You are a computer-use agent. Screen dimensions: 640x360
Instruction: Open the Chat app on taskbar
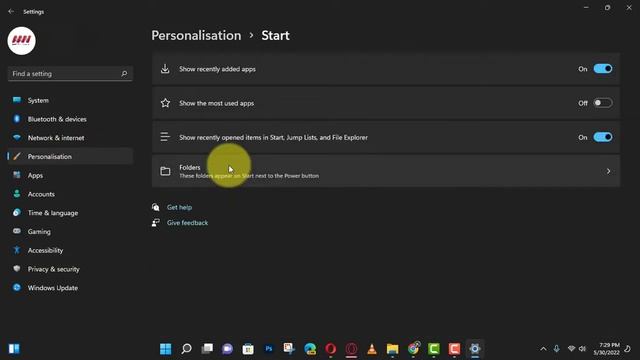coord(228,349)
